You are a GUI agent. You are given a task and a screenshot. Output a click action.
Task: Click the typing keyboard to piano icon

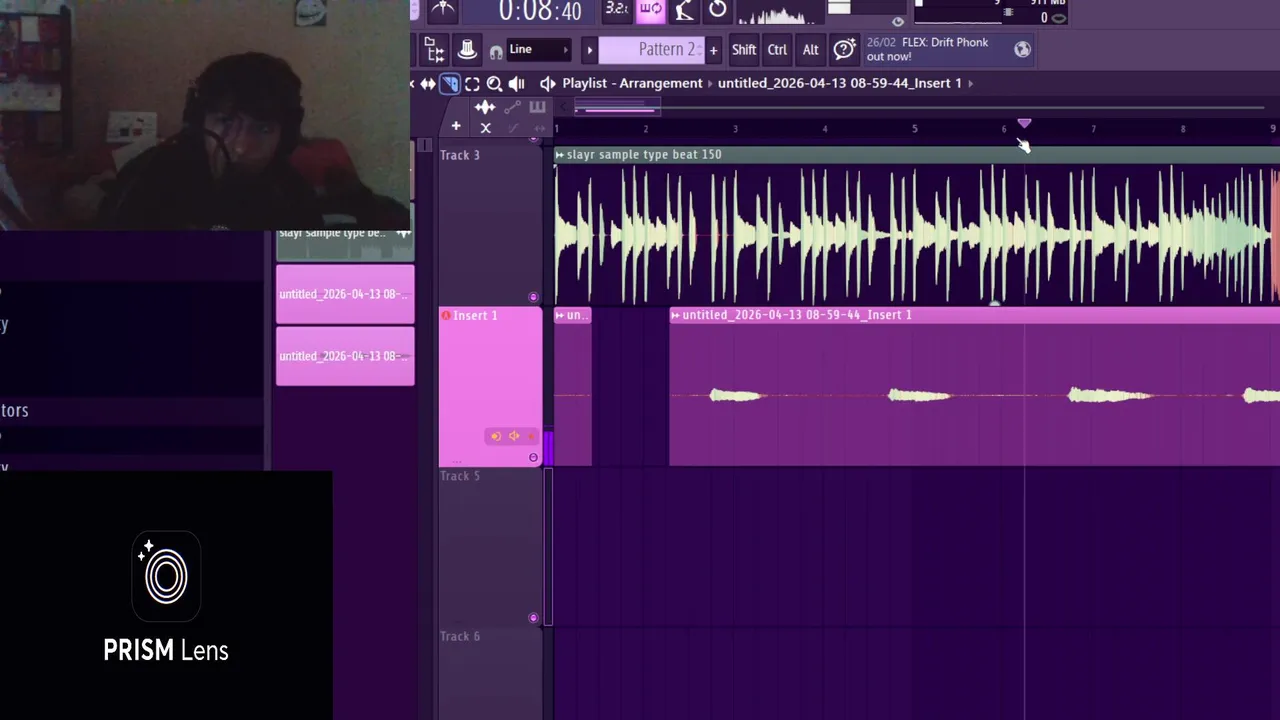point(684,10)
